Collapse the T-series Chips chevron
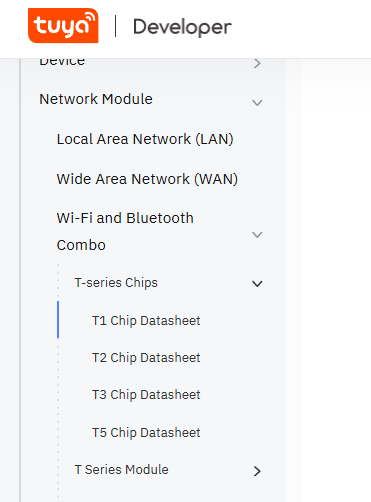The height and width of the screenshot is (502, 371). [x=257, y=284]
